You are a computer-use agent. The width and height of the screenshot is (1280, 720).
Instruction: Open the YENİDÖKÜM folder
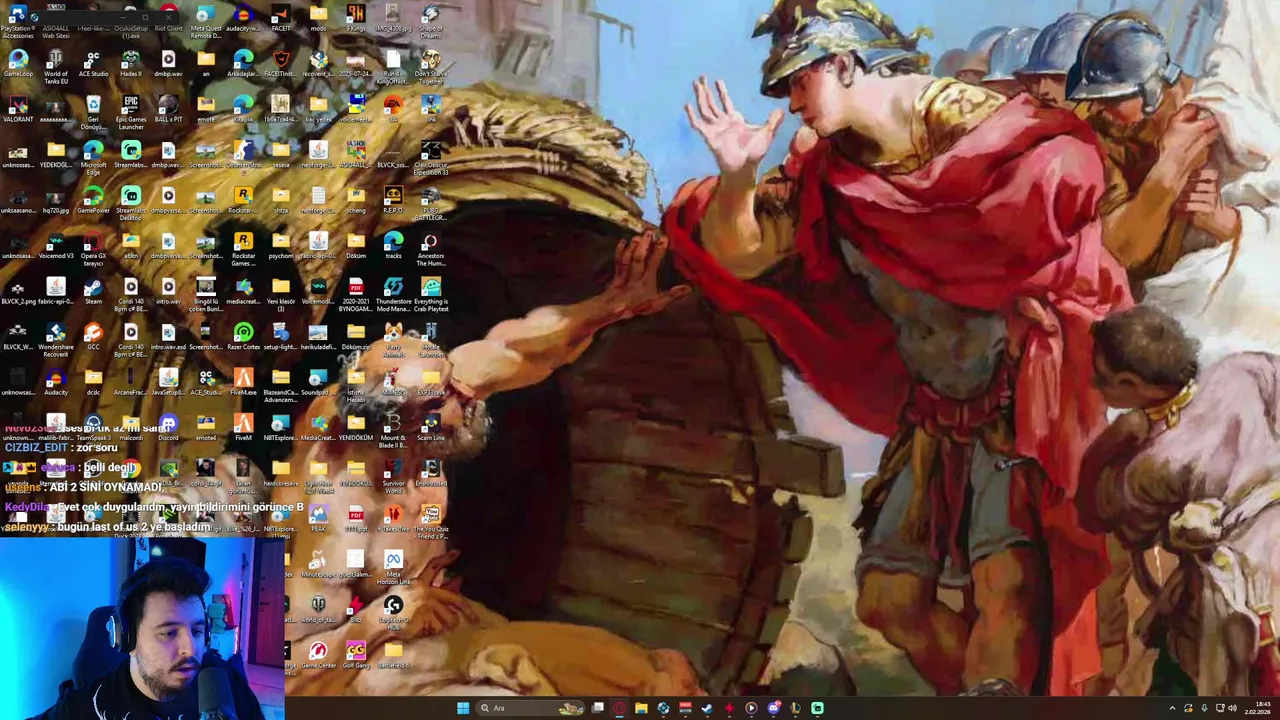[356, 427]
